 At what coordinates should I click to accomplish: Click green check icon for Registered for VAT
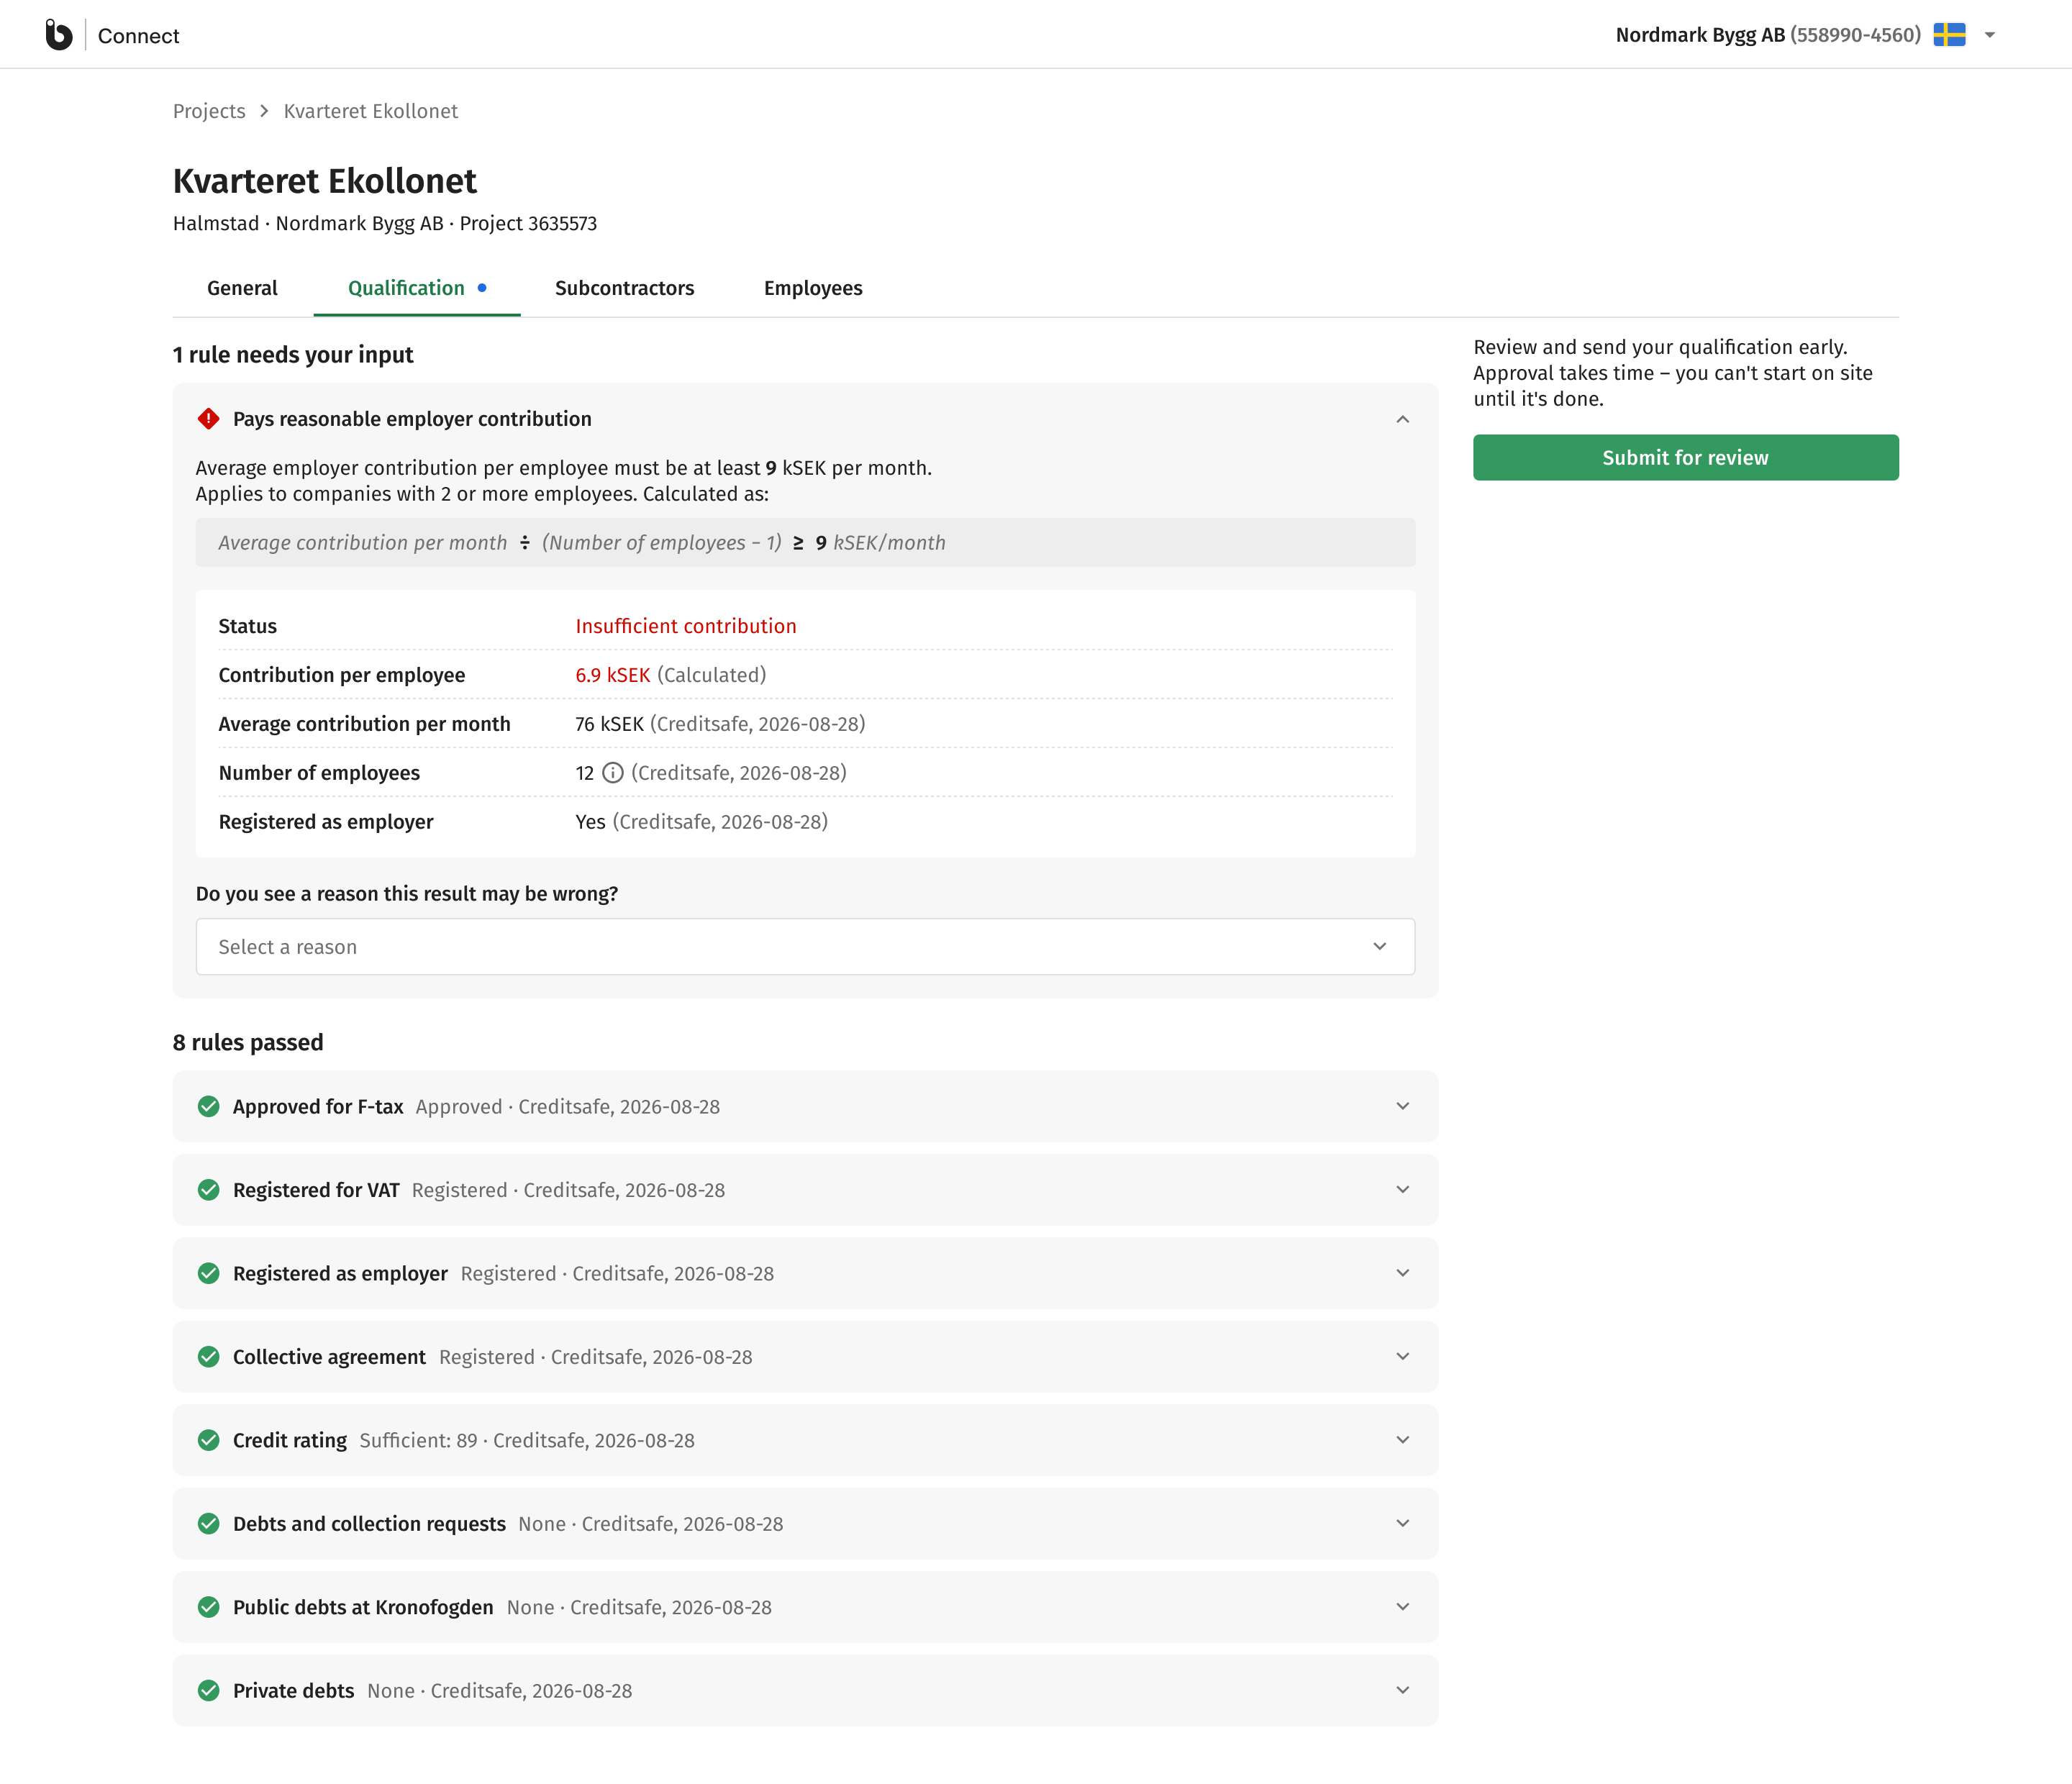(208, 1190)
